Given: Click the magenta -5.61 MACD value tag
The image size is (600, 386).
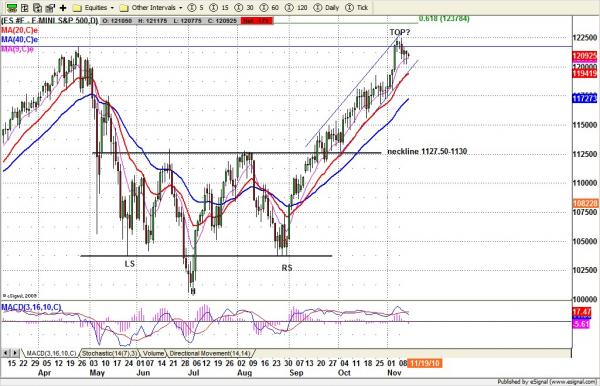Looking at the screenshot, I should 581,324.
